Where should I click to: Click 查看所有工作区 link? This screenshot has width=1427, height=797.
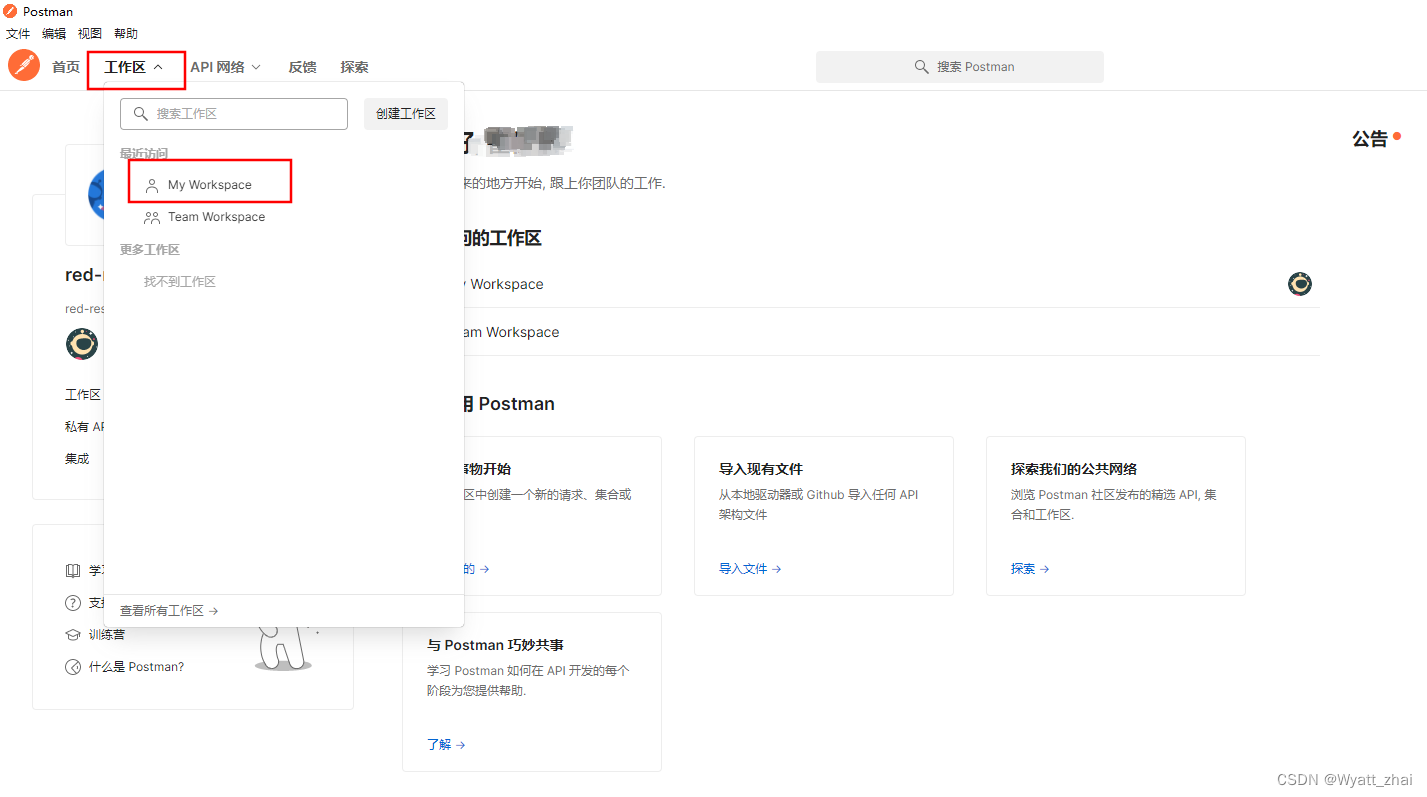(x=169, y=611)
